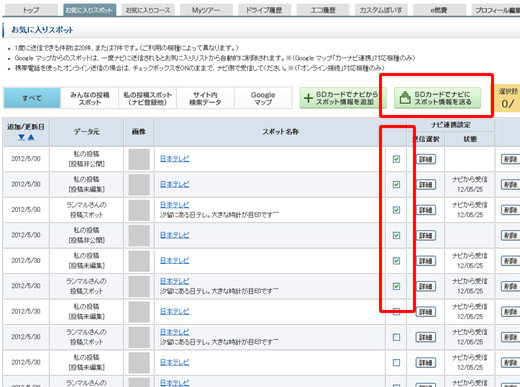Open the 日本テレビ link in the second row
The height and width of the screenshot is (387, 520).
(175, 184)
